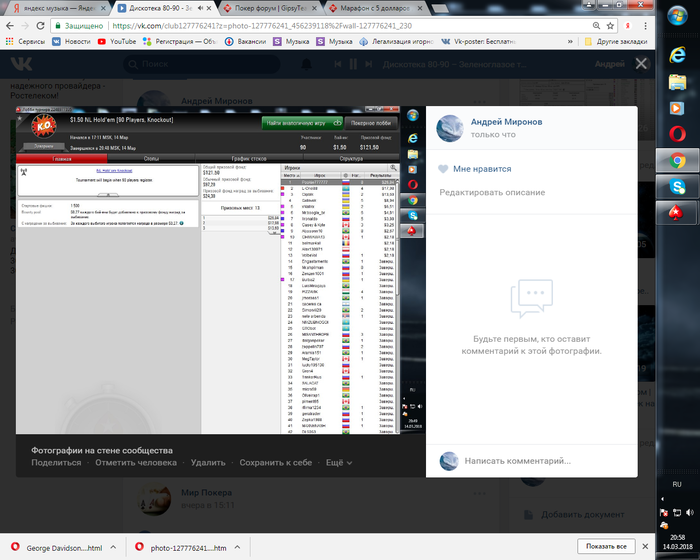
Task: Click Редактировать описание
Action: point(492,192)
